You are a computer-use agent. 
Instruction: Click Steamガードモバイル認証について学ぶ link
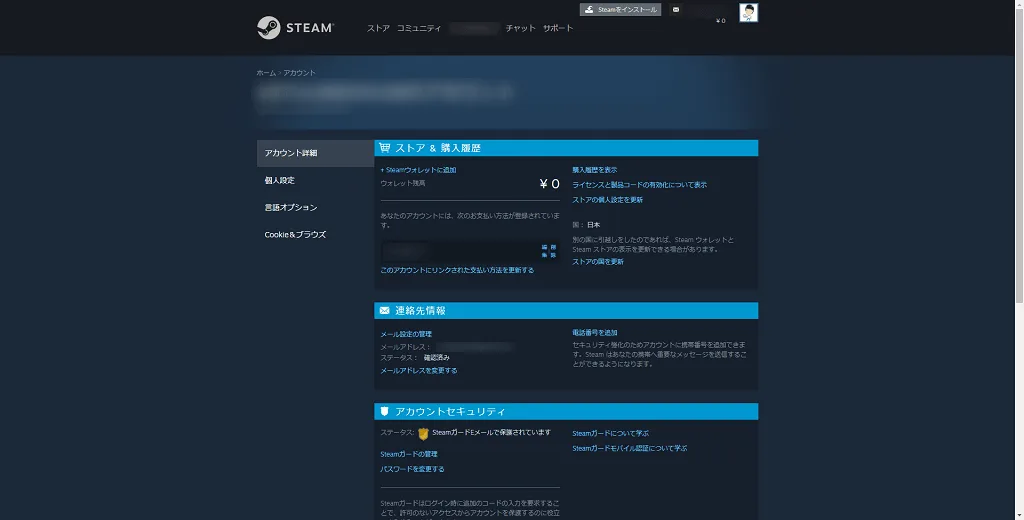(630, 448)
